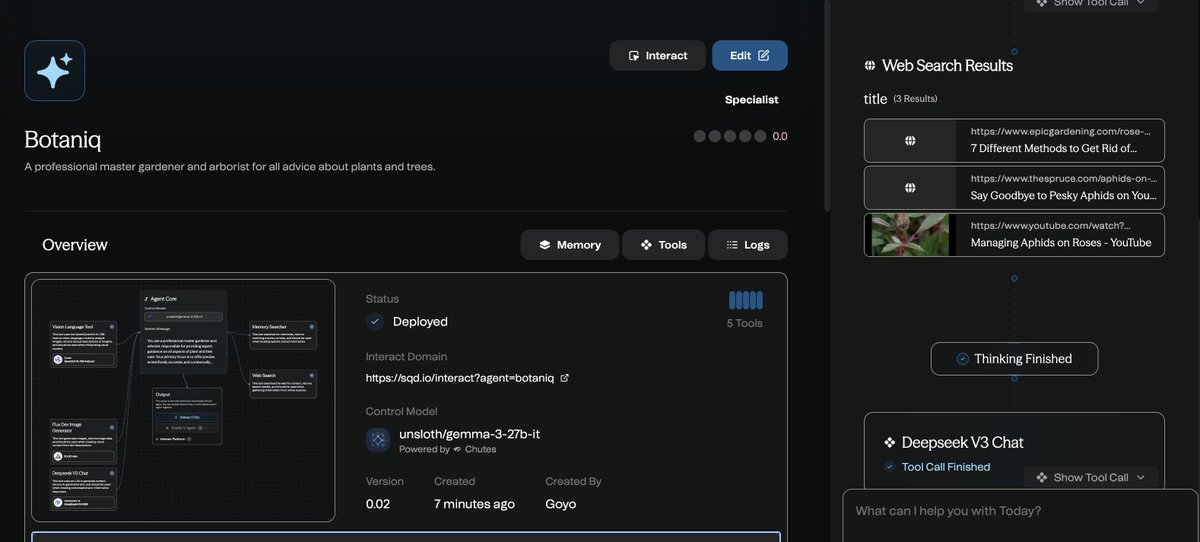The height and width of the screenshot is (542, 1200).
Task: Click the Tool Call Finished status text
Action: click(x=946, y=467)
